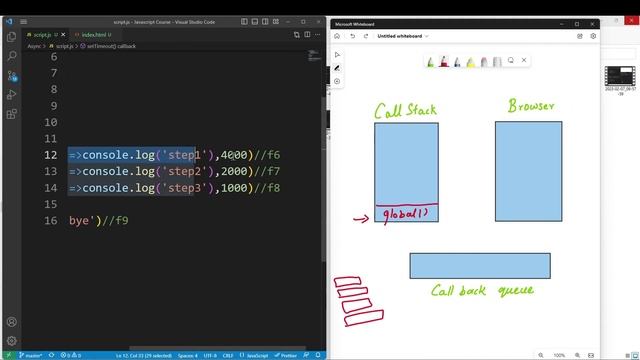Screen dimensions: 640x360
Task: Open the Extensions view in VS Code
Action: click(x=12, y=114)
